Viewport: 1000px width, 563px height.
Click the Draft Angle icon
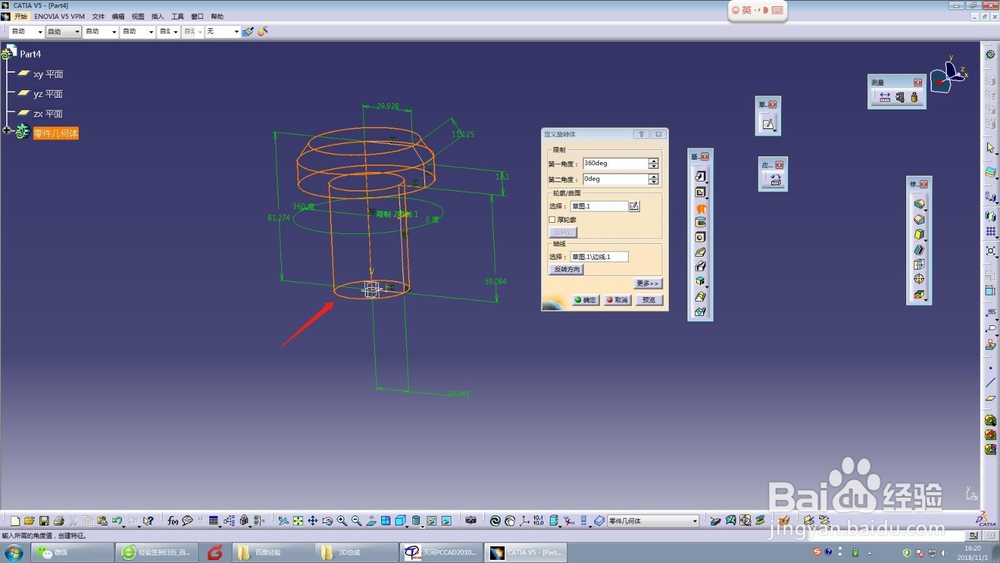tap(919, 234)
